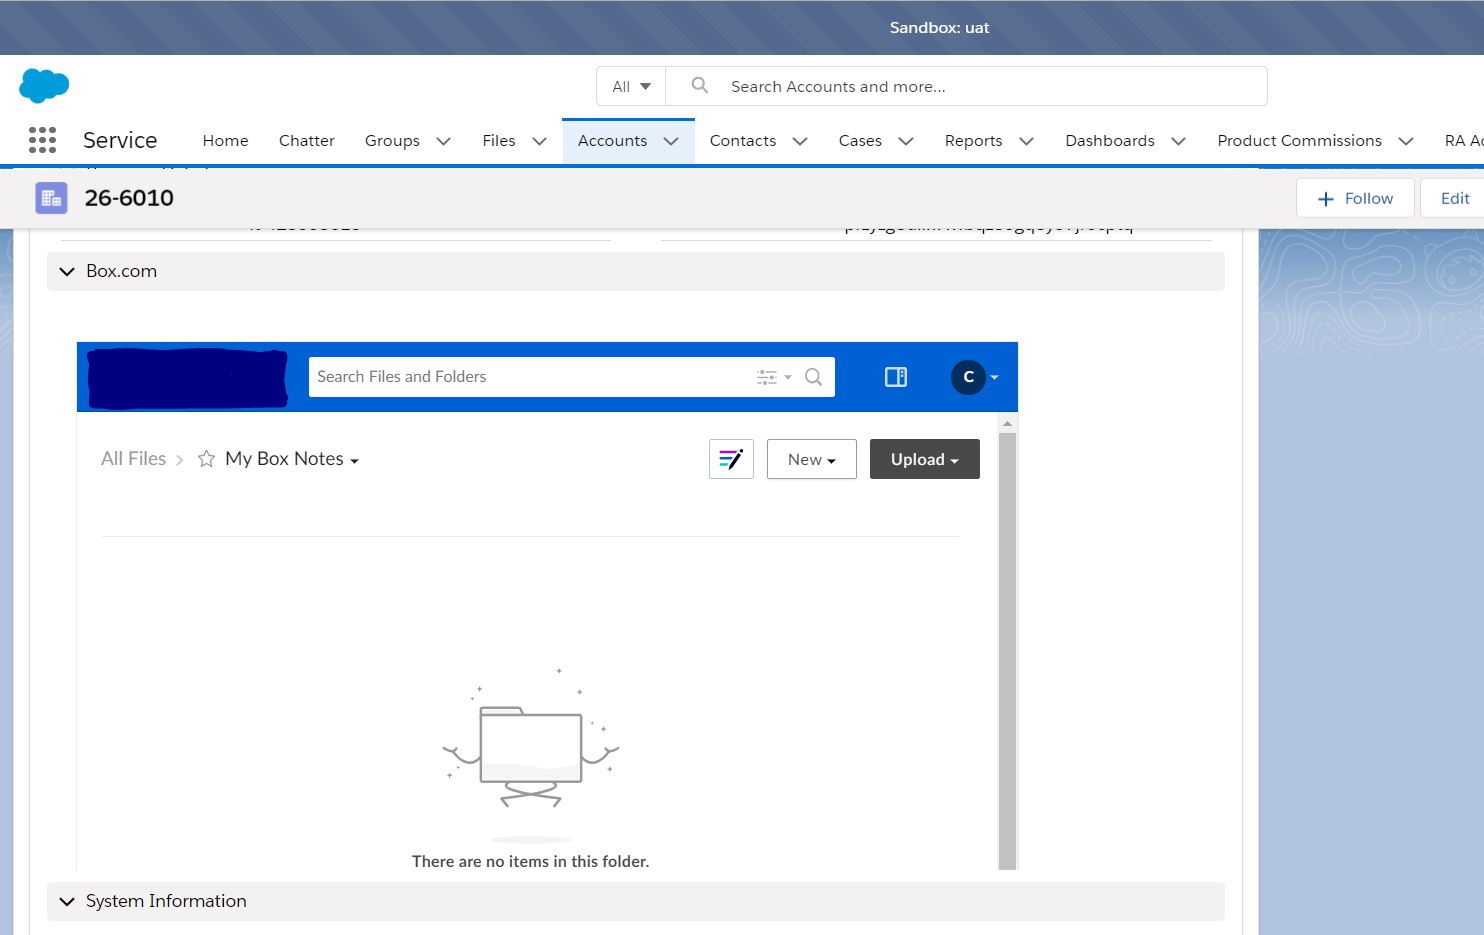This screenshot has height=935, width=1484.
Task: Click the Search Files and Folders field
Action: [530, 377]
